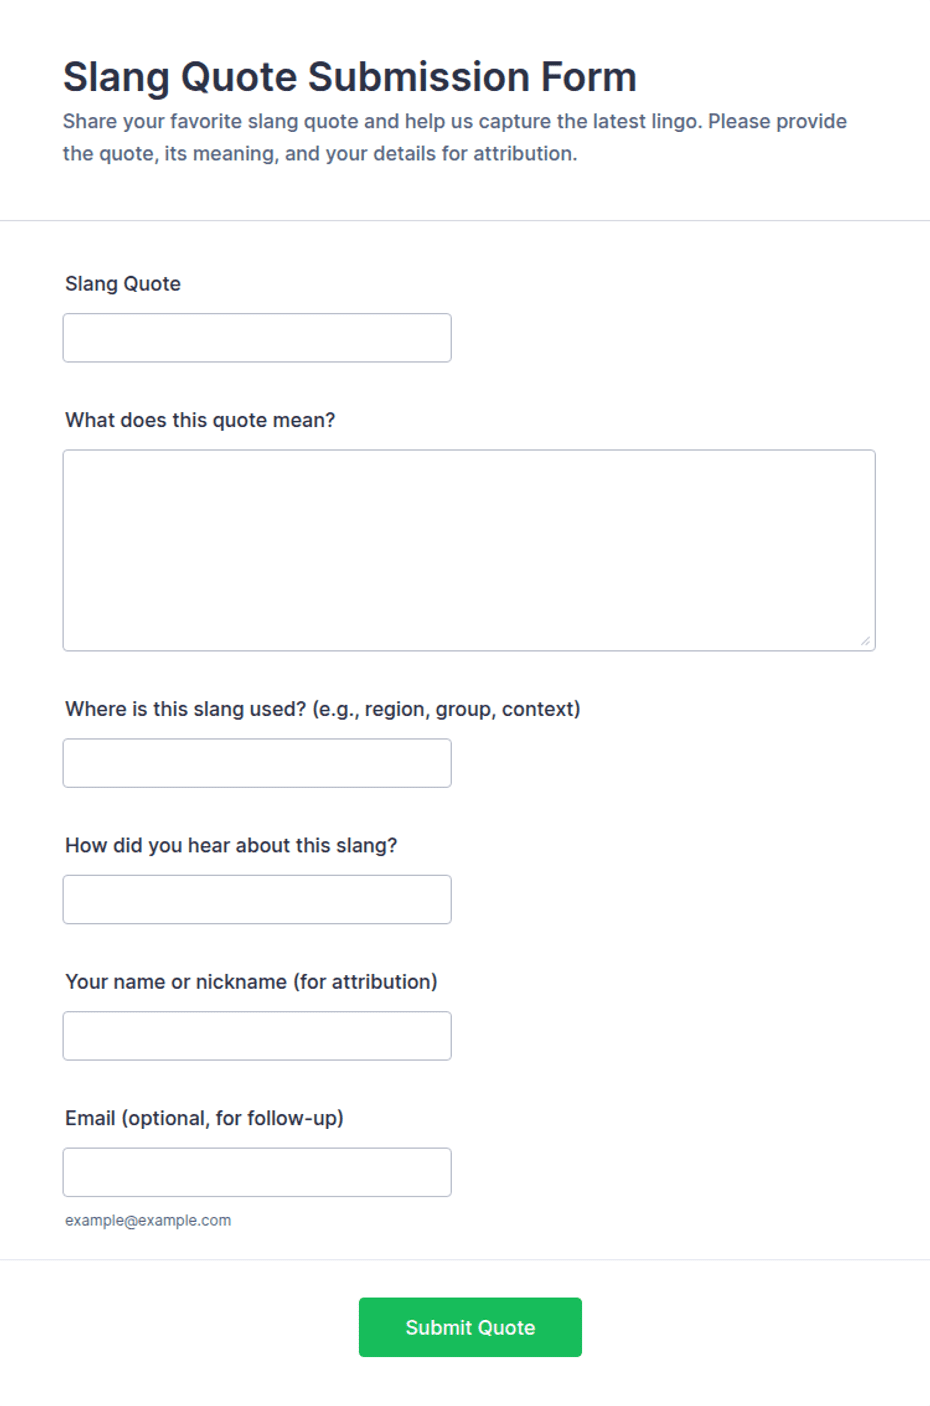Click the slang usage location field
The image size is (930, 1406).
click(x=257, y=763)
